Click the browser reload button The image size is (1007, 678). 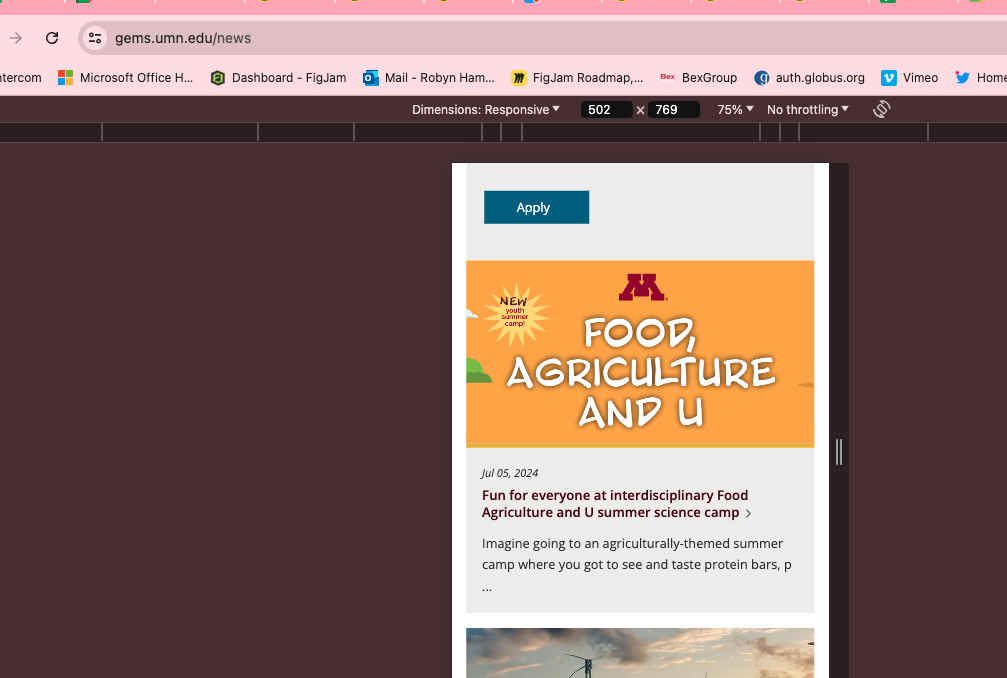tap(52, 38)
